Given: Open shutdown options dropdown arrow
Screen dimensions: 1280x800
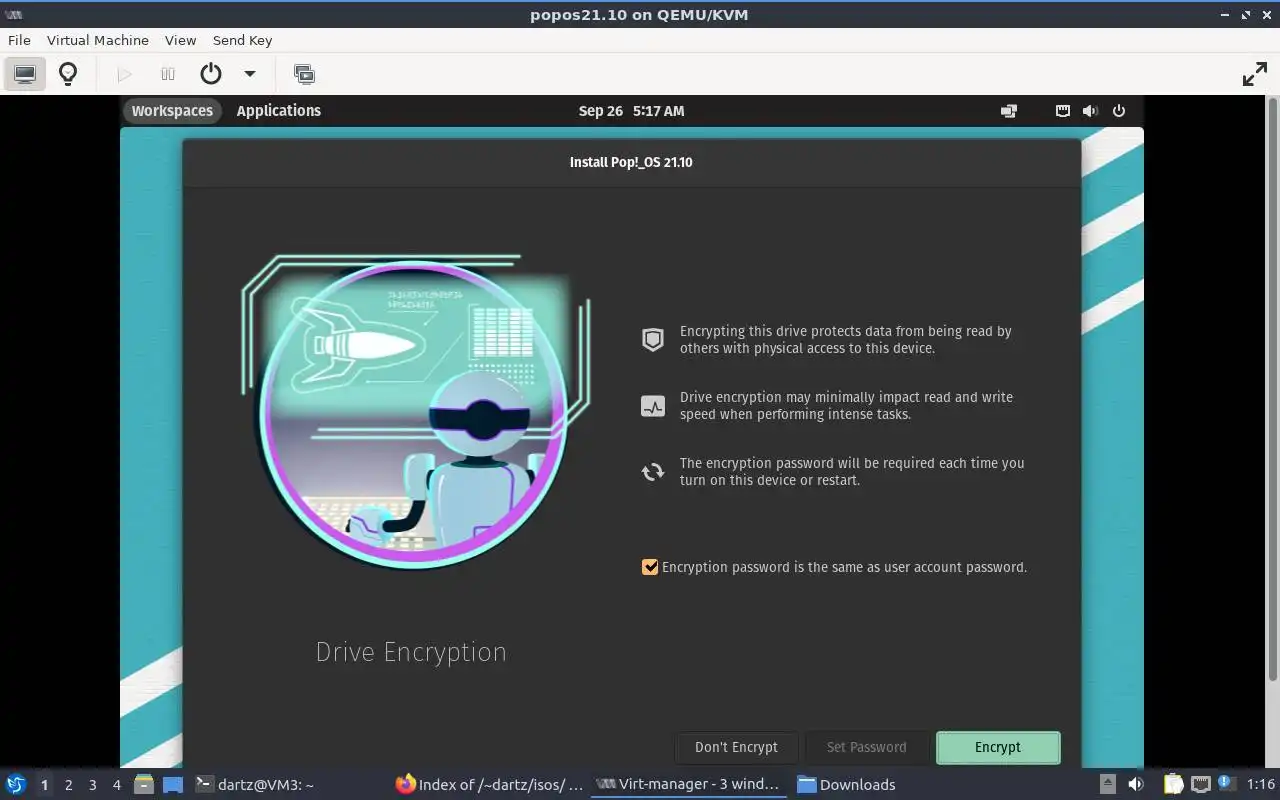Looking at the screenshot, I should pos(250,74).
